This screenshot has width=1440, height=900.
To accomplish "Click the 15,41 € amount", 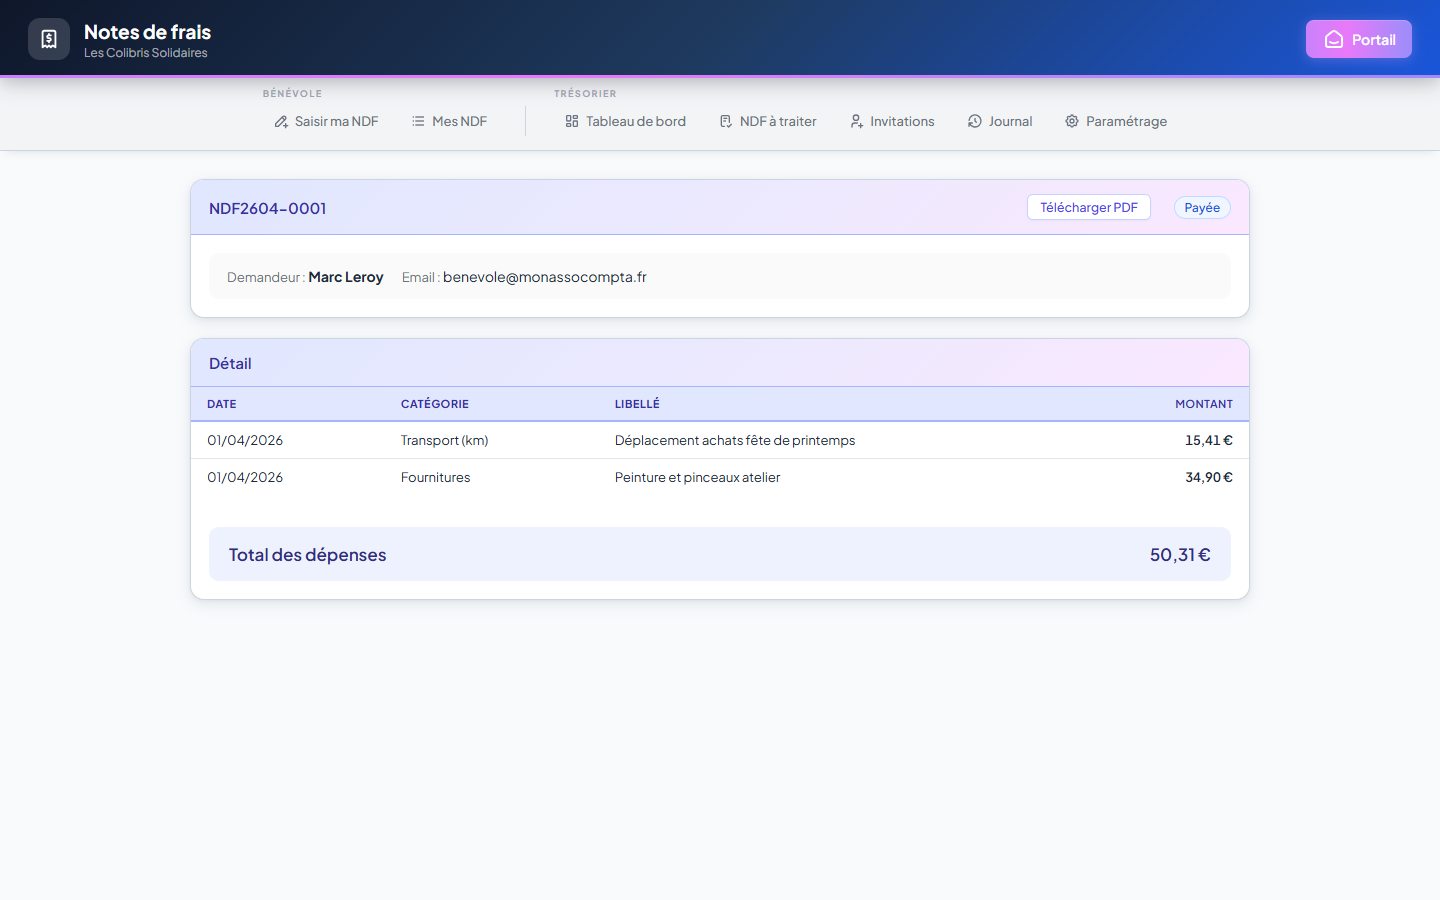I will point(1209,440).
